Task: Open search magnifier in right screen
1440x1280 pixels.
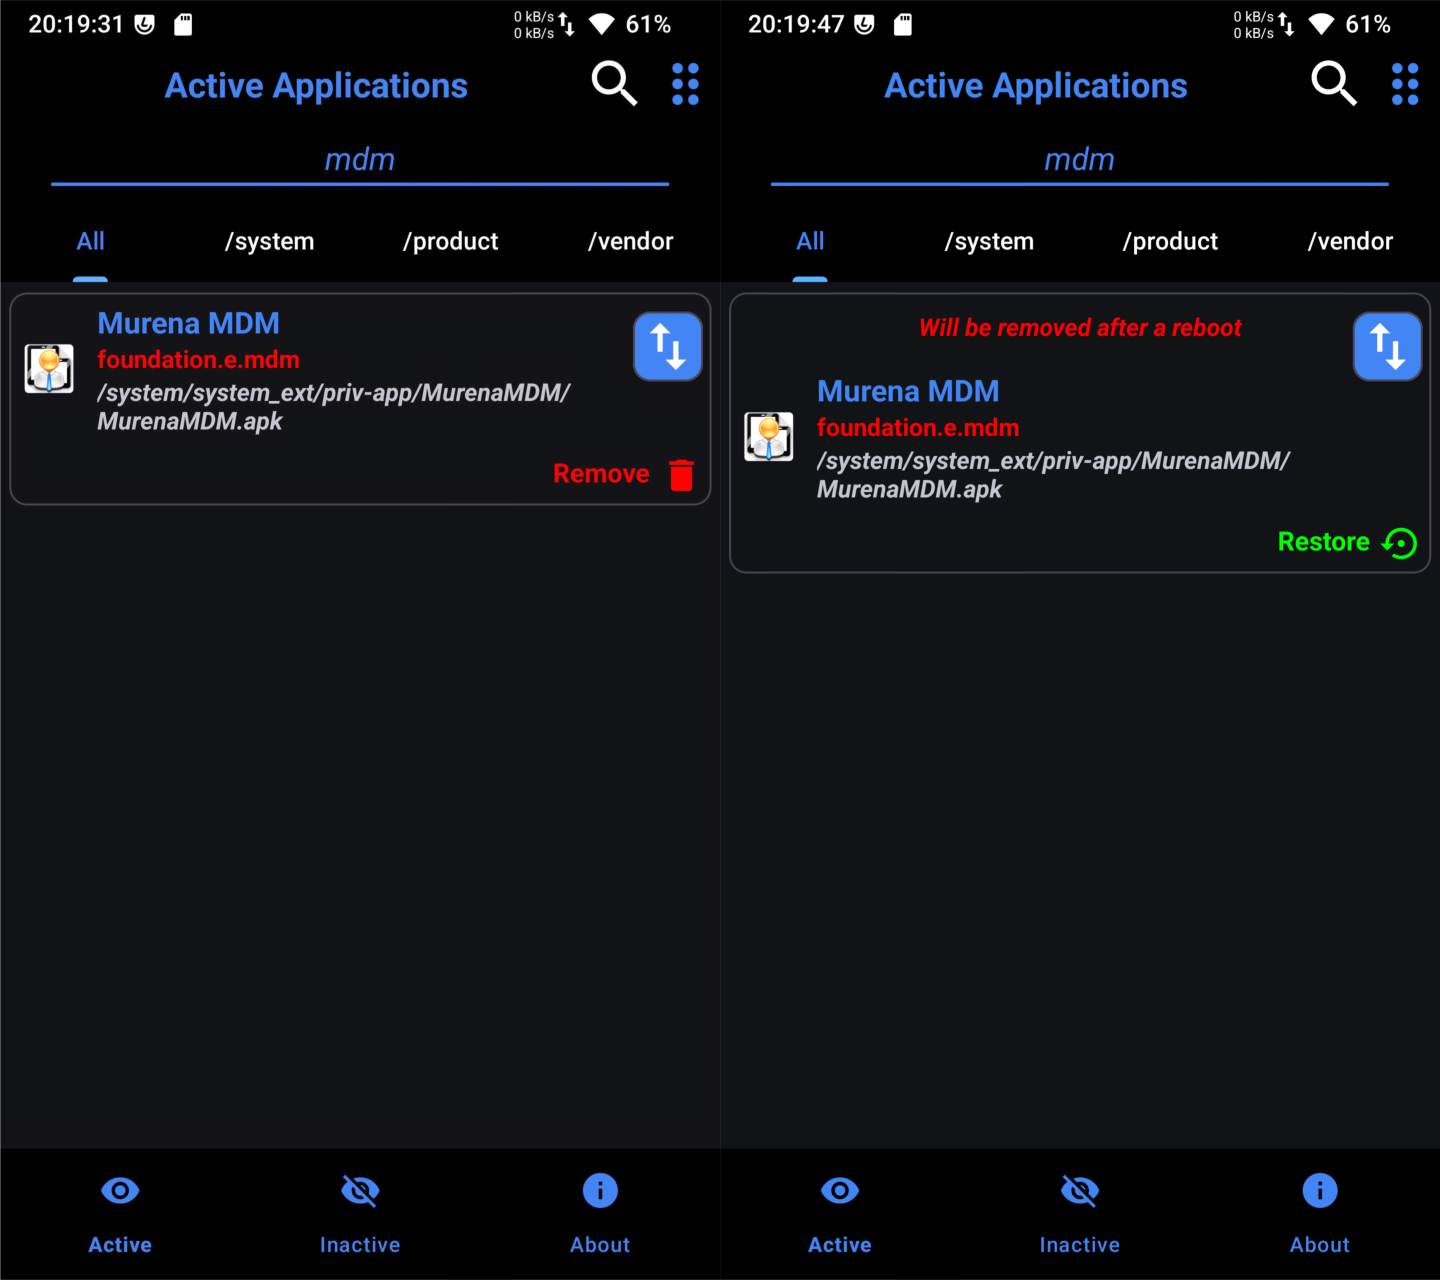Action: click(x=1334, y=84)
